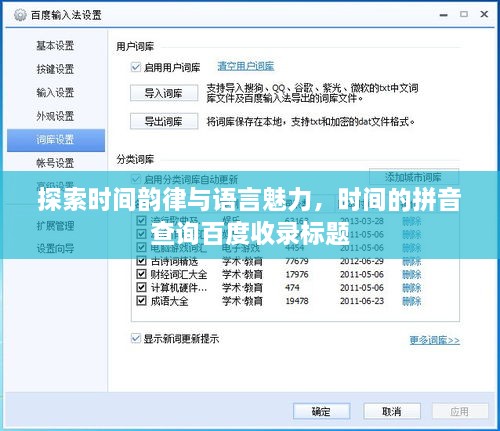Screen dimensions: 500x431
Task: Uncheck the 电脑游戏词汇 dictionary row
Action: 141,247
